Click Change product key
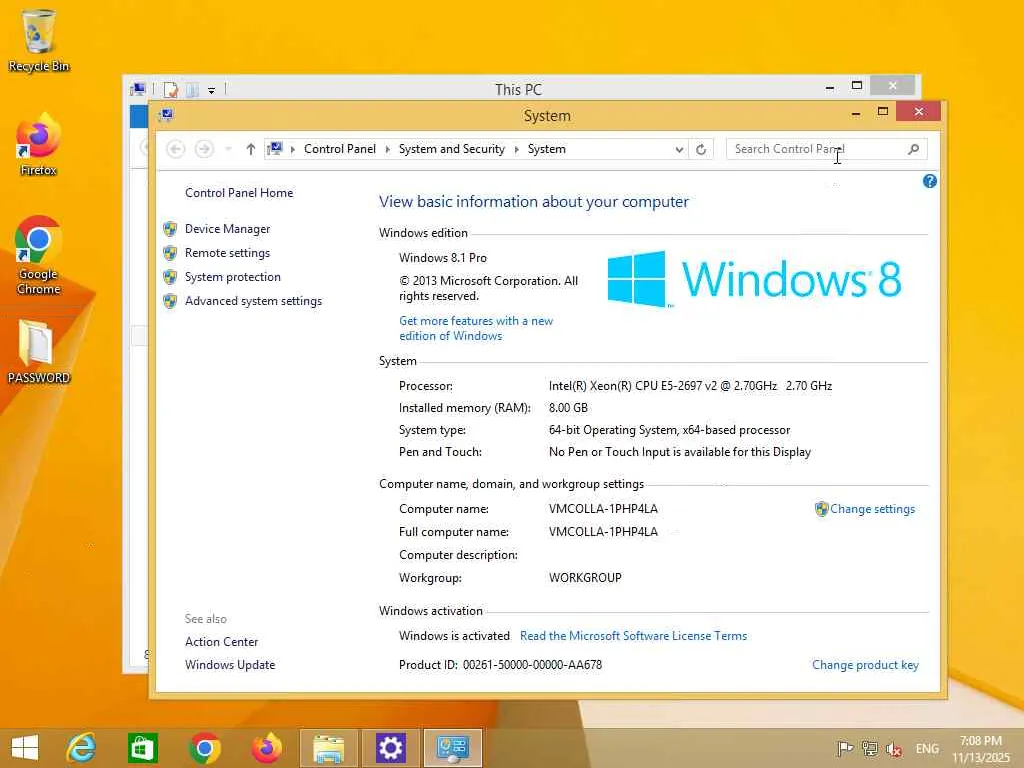The image size is (1024, 768). pos(865,665)
